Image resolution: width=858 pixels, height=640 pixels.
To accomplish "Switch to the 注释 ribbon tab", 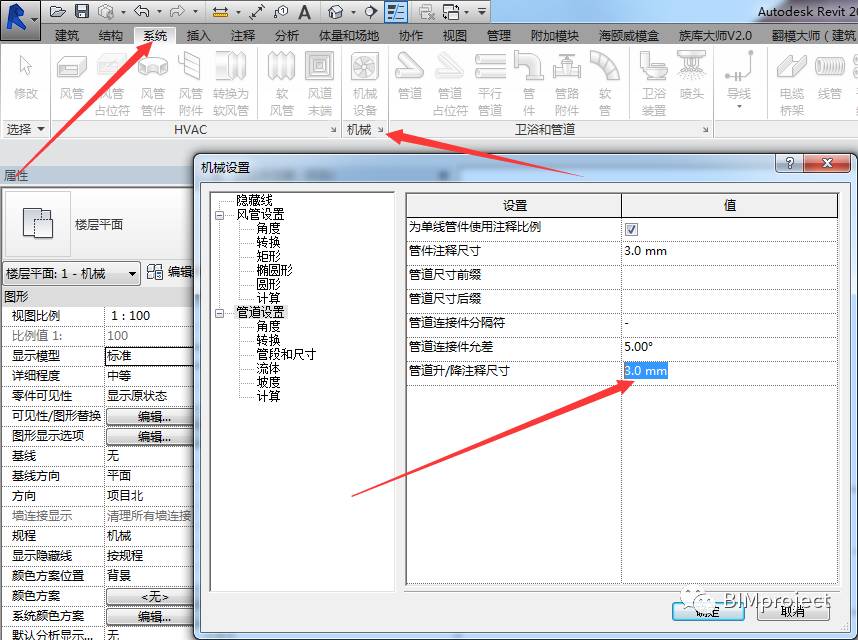I will pos(242,36).
